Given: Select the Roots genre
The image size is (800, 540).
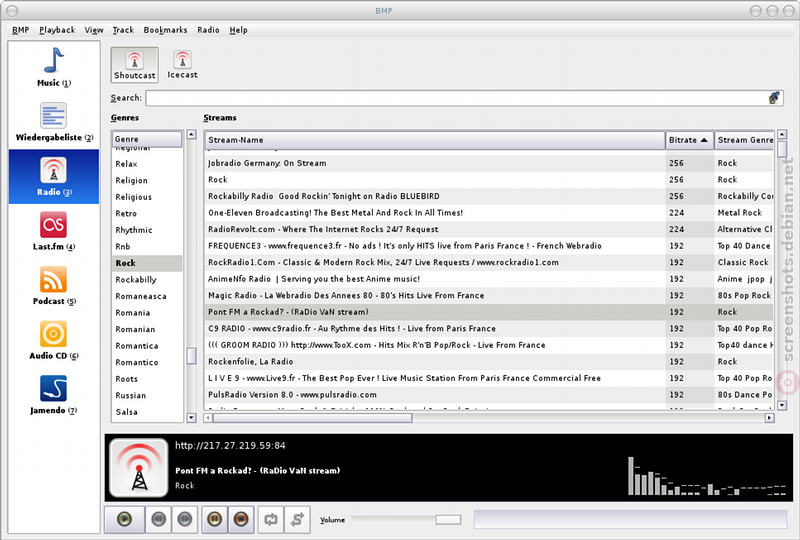Looking at the screenshot, I should coord(147,379).
